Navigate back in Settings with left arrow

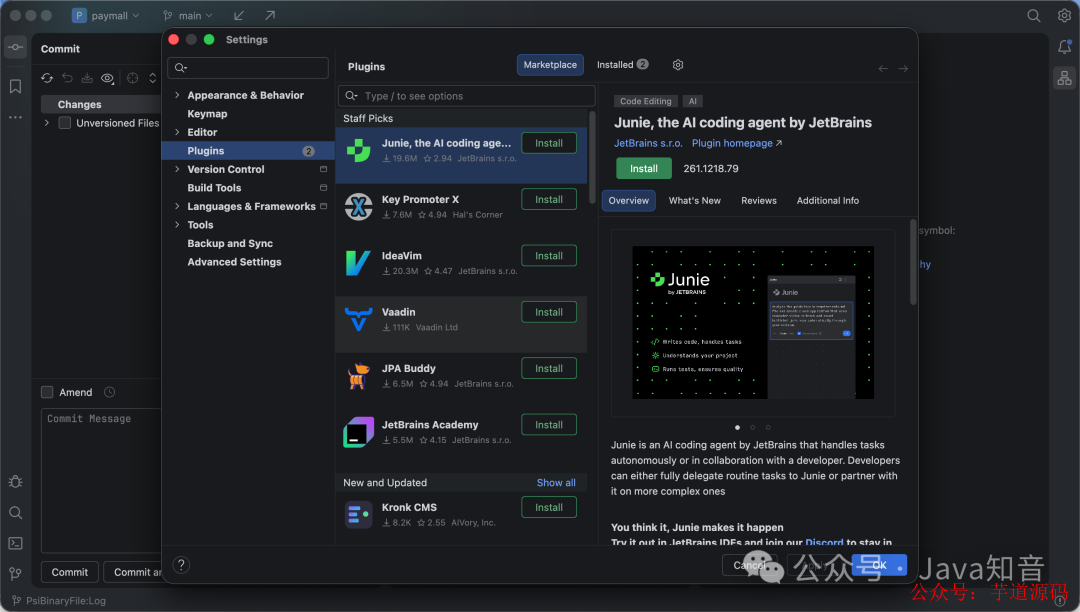point(883,68)
